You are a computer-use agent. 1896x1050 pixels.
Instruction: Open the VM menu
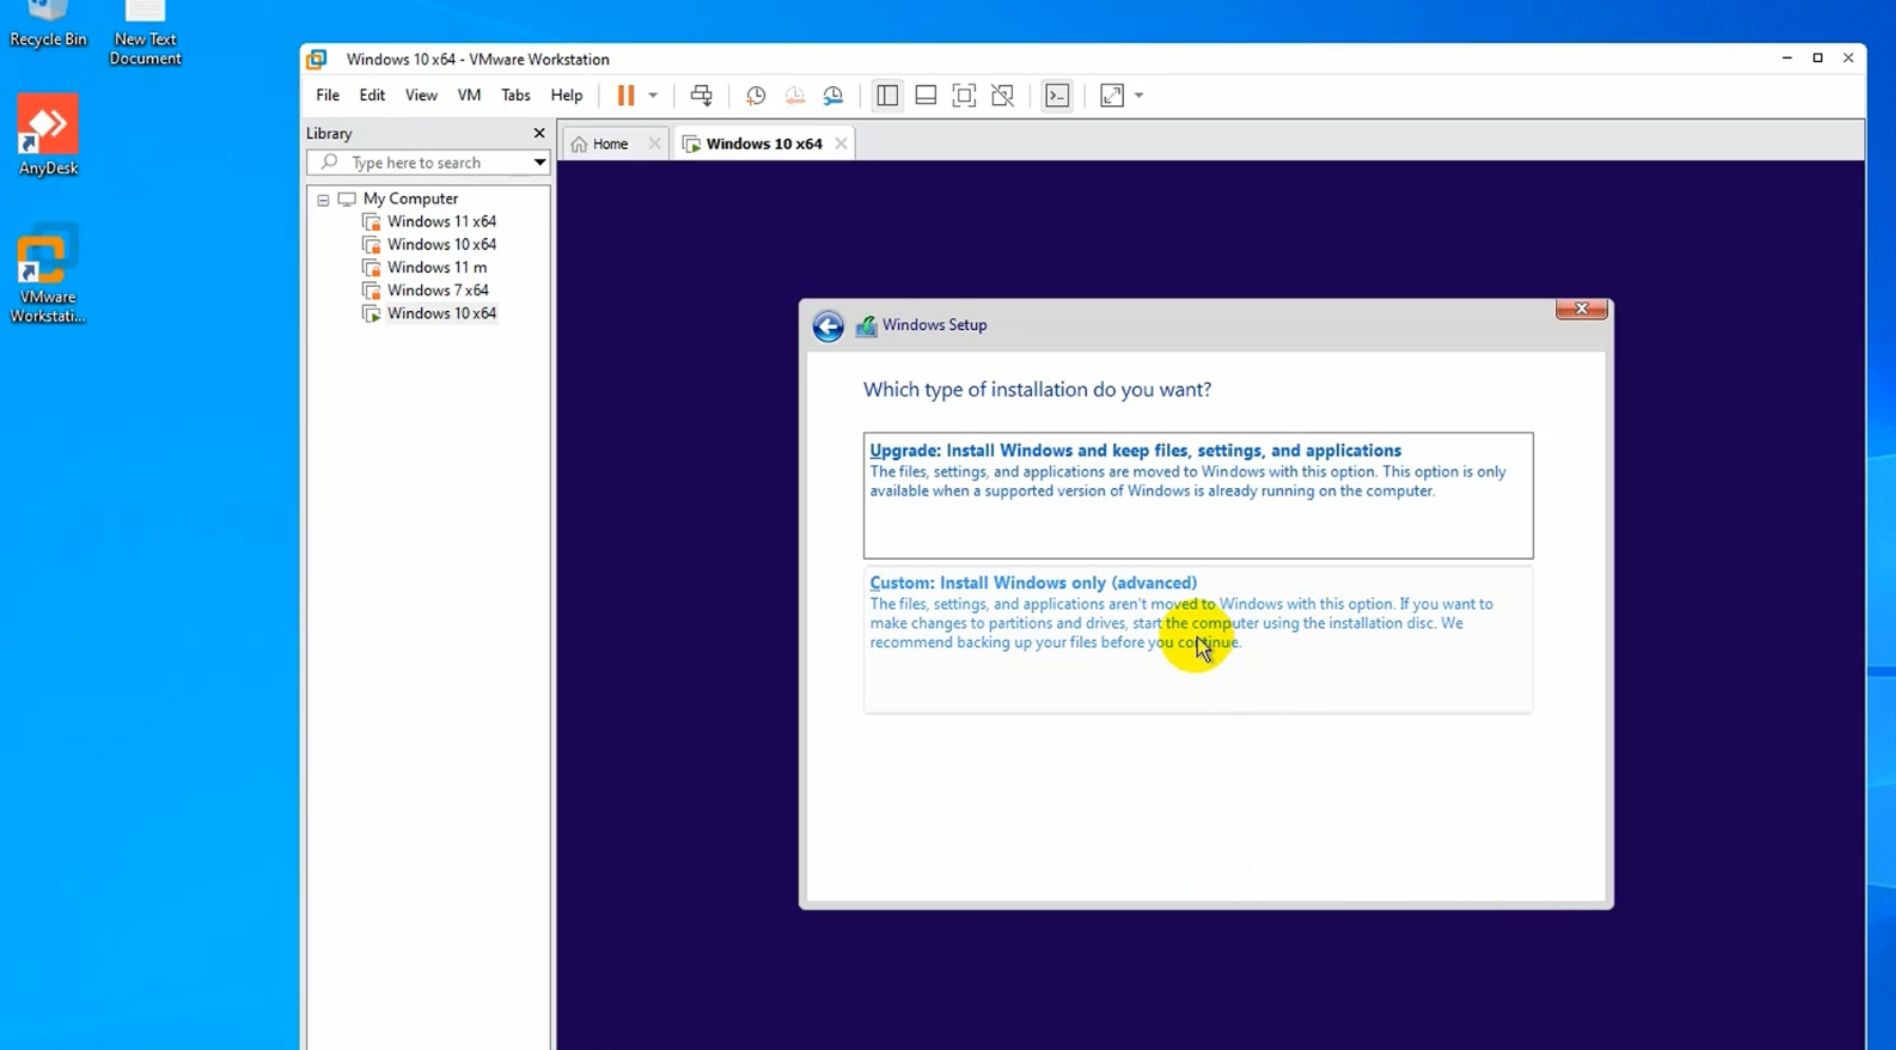point(469,95)
